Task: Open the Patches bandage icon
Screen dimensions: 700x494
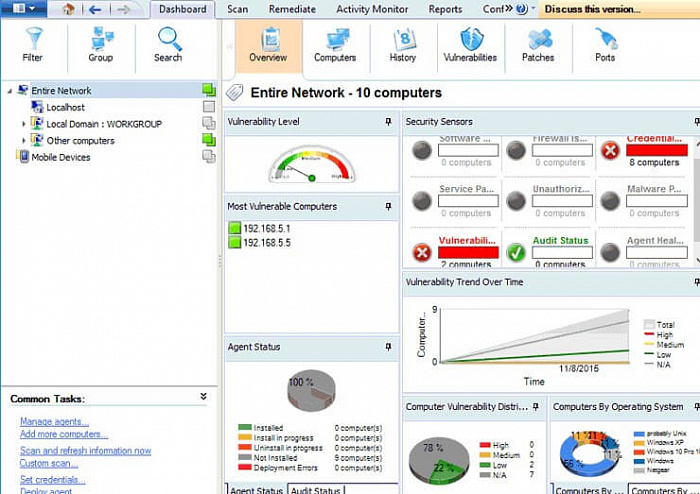Action: pos(538,43)
